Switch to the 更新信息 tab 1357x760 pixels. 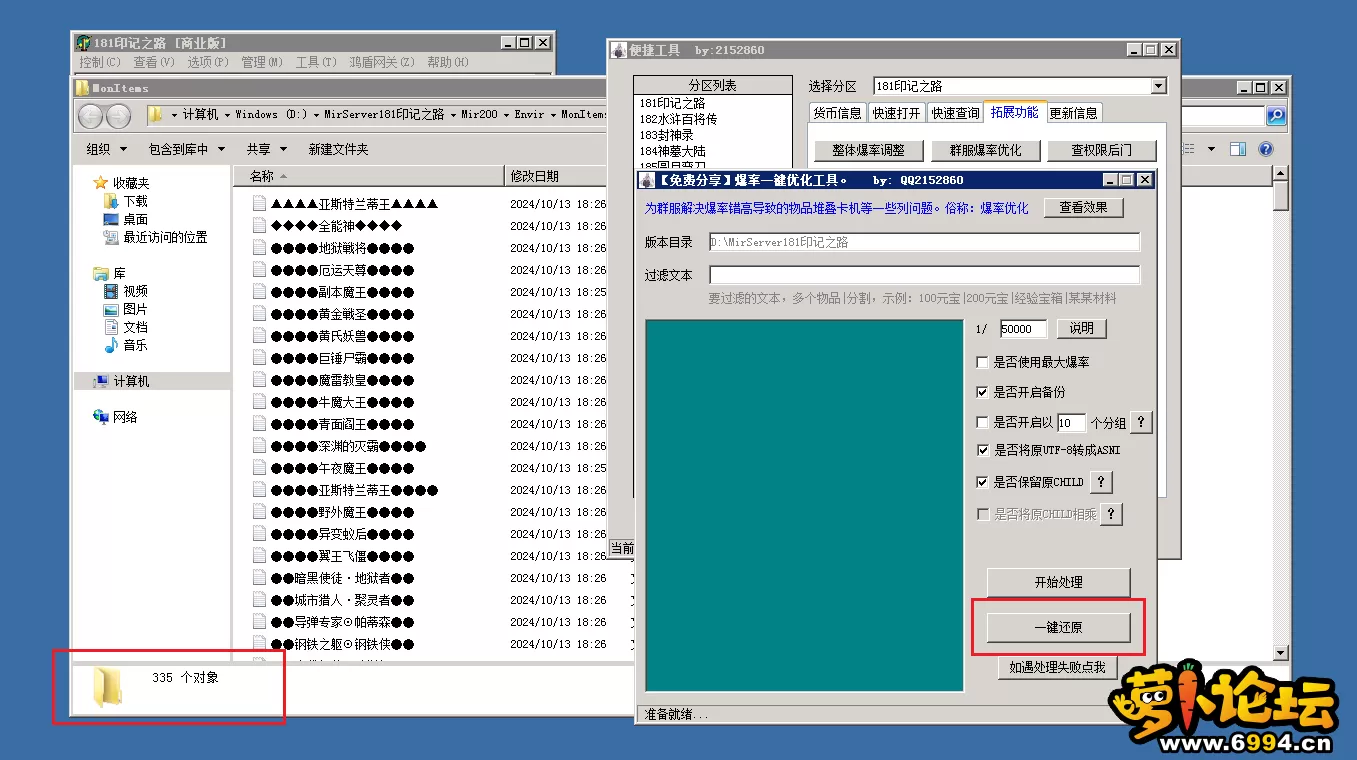tap(1073, 113)
